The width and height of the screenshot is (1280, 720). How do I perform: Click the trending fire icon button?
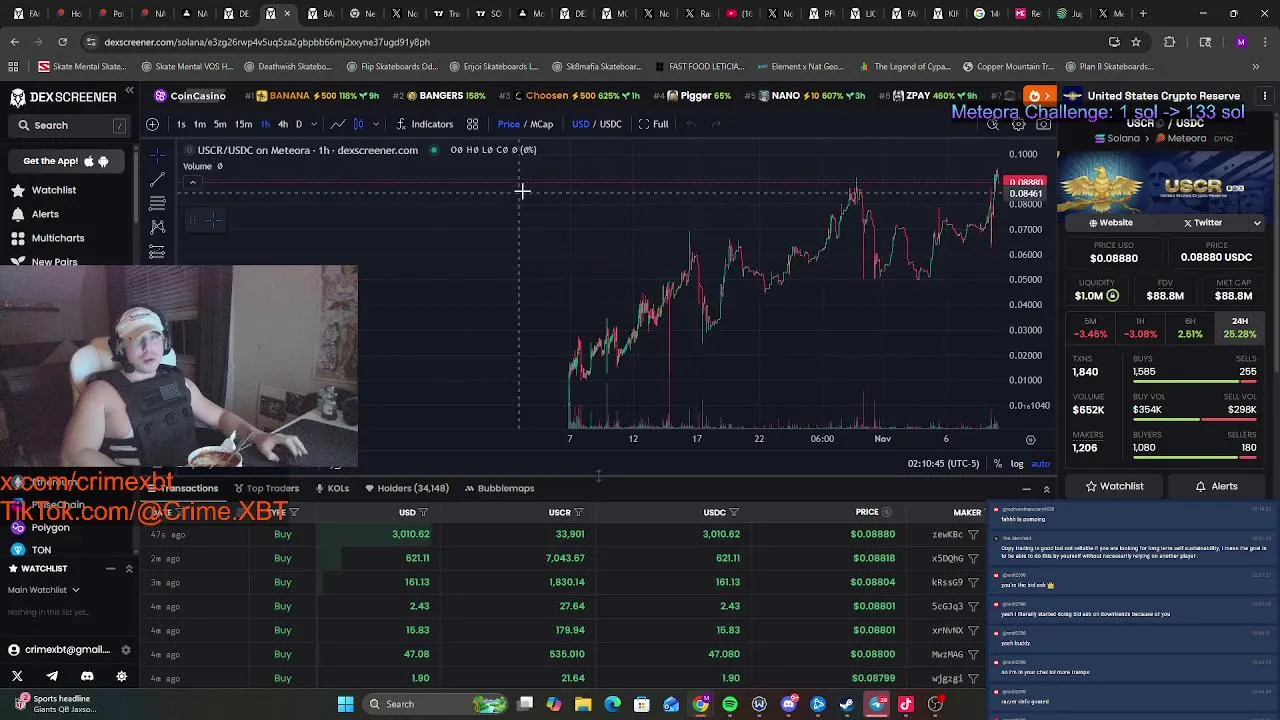[x=1039, y=96]
